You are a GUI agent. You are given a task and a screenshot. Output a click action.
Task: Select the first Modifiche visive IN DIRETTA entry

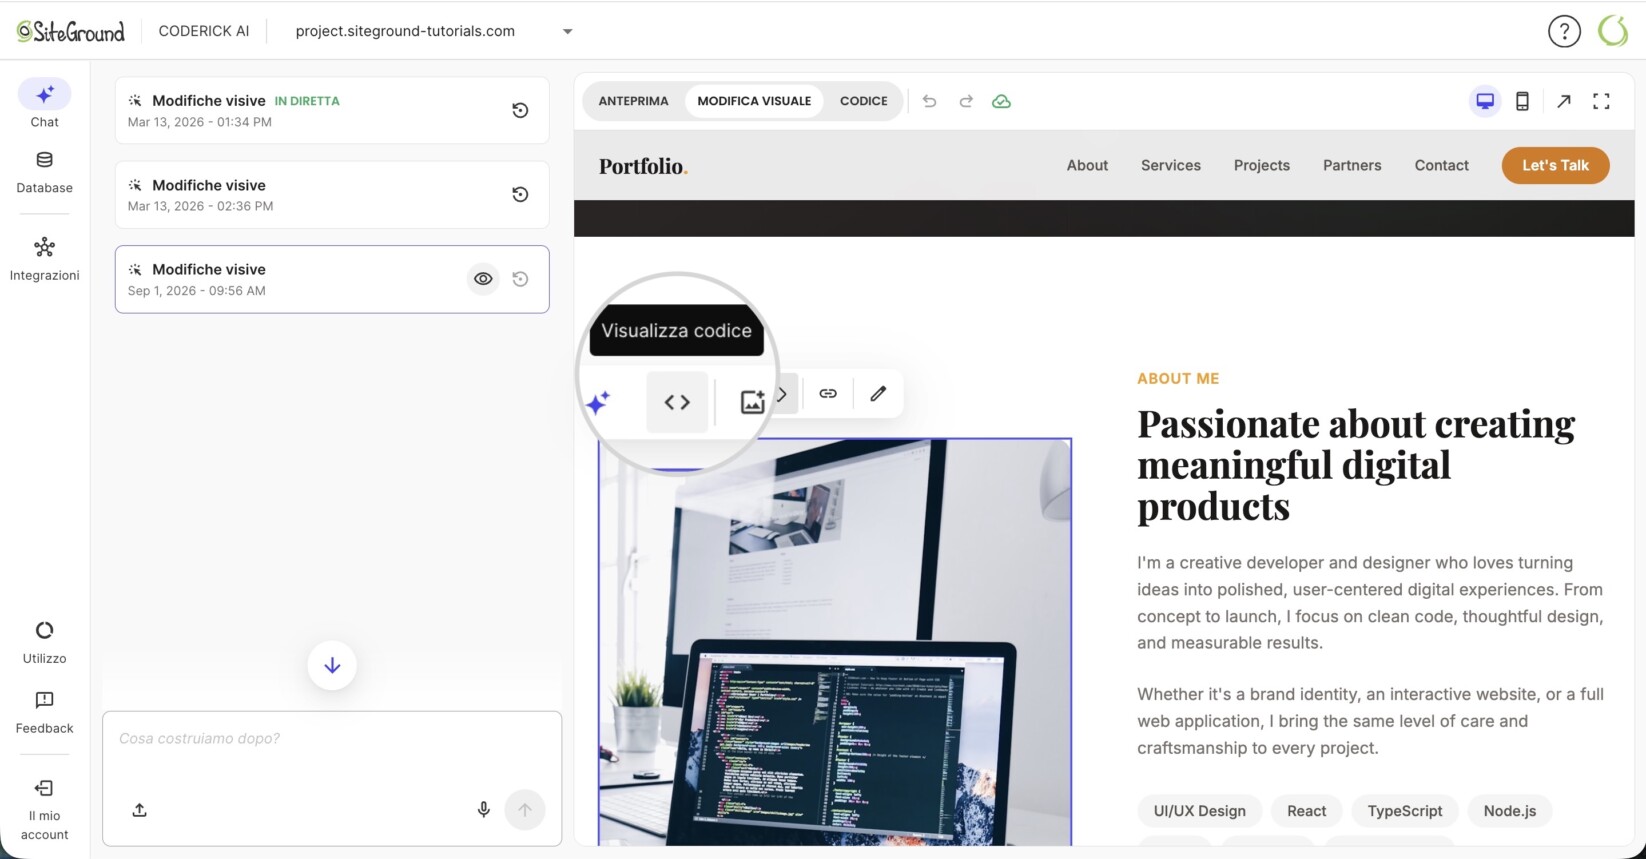tap(332, 110)
